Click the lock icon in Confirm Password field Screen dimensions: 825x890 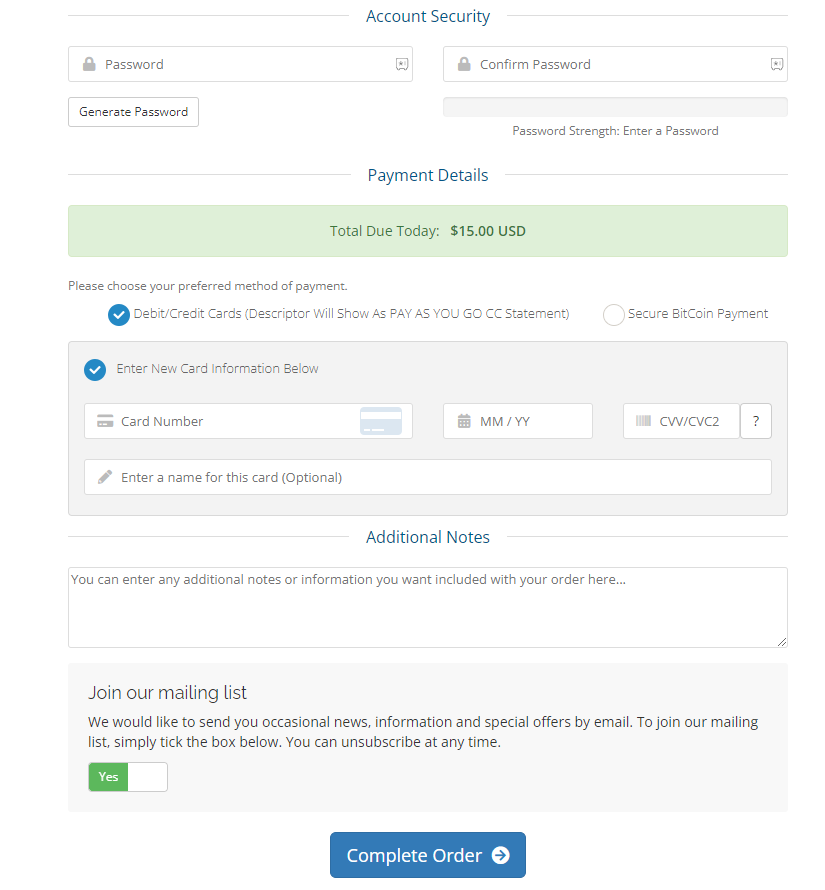coord(464,63)
